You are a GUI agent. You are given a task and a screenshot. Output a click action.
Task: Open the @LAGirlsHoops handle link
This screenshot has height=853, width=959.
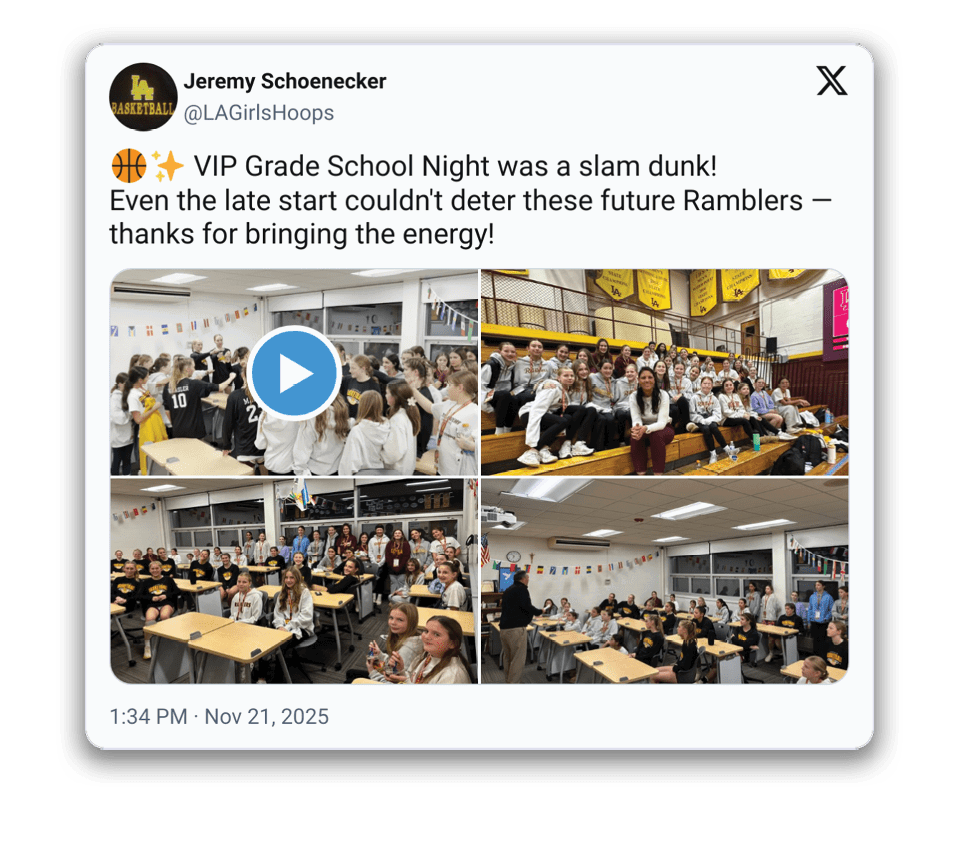259,113
